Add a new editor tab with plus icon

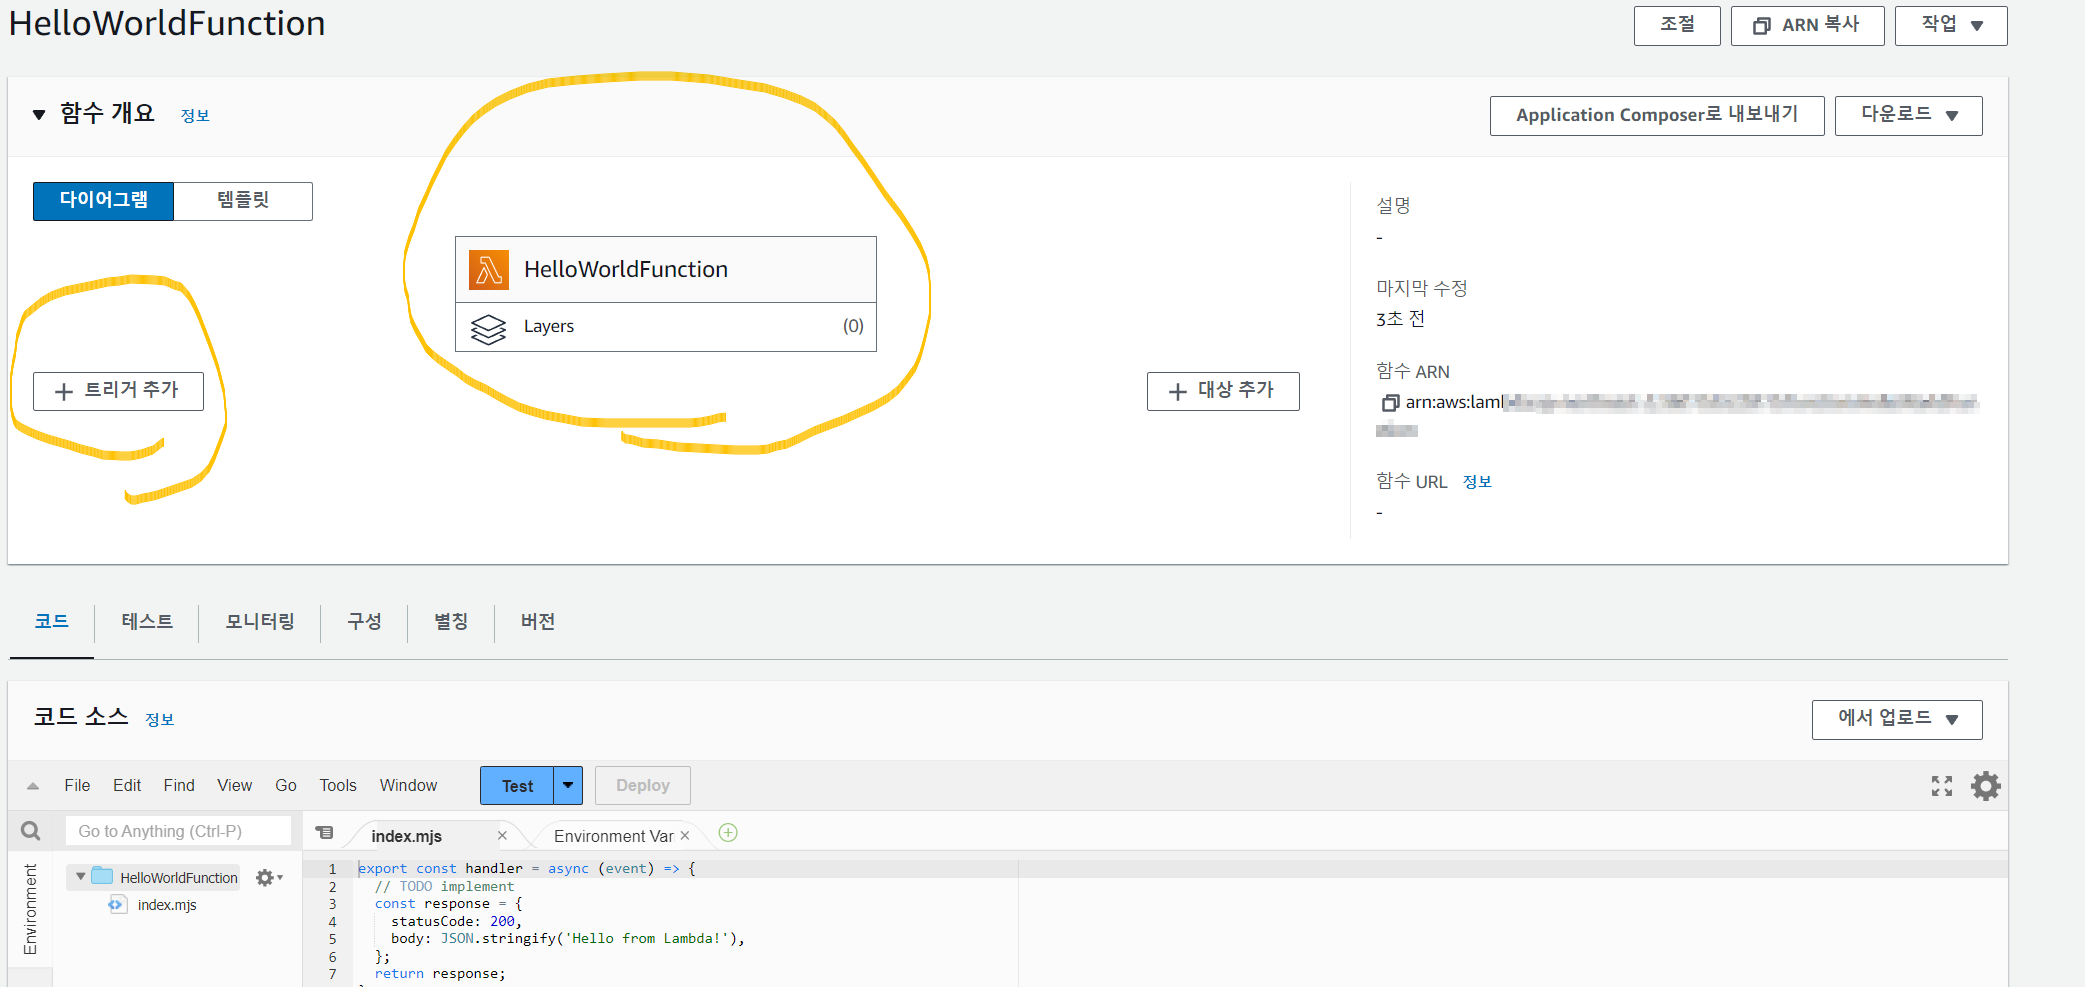728,833
